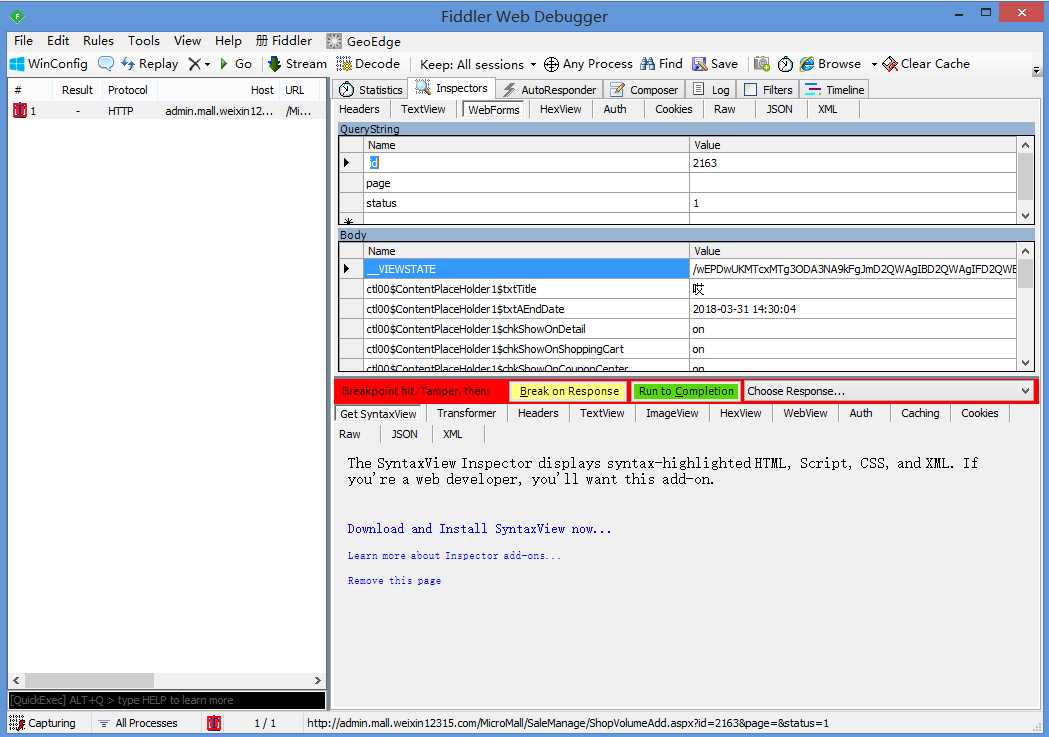Image resolution: width=1049 pixels, height=737 pixels.
Task: Click Break on Response button
Action: click(x=569, y=391)
